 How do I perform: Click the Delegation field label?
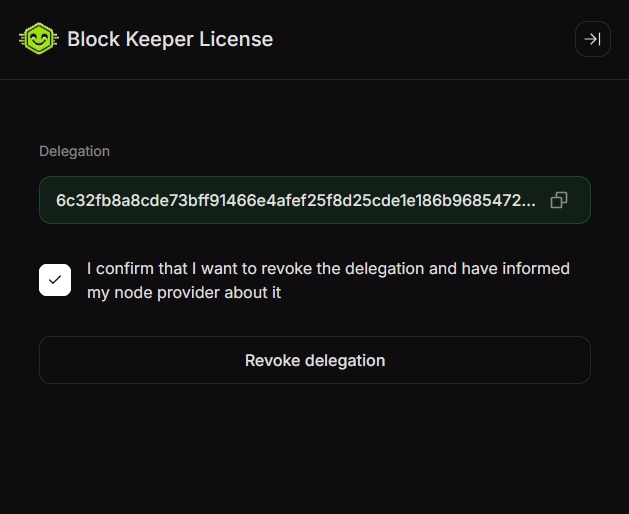click(74, 151)
